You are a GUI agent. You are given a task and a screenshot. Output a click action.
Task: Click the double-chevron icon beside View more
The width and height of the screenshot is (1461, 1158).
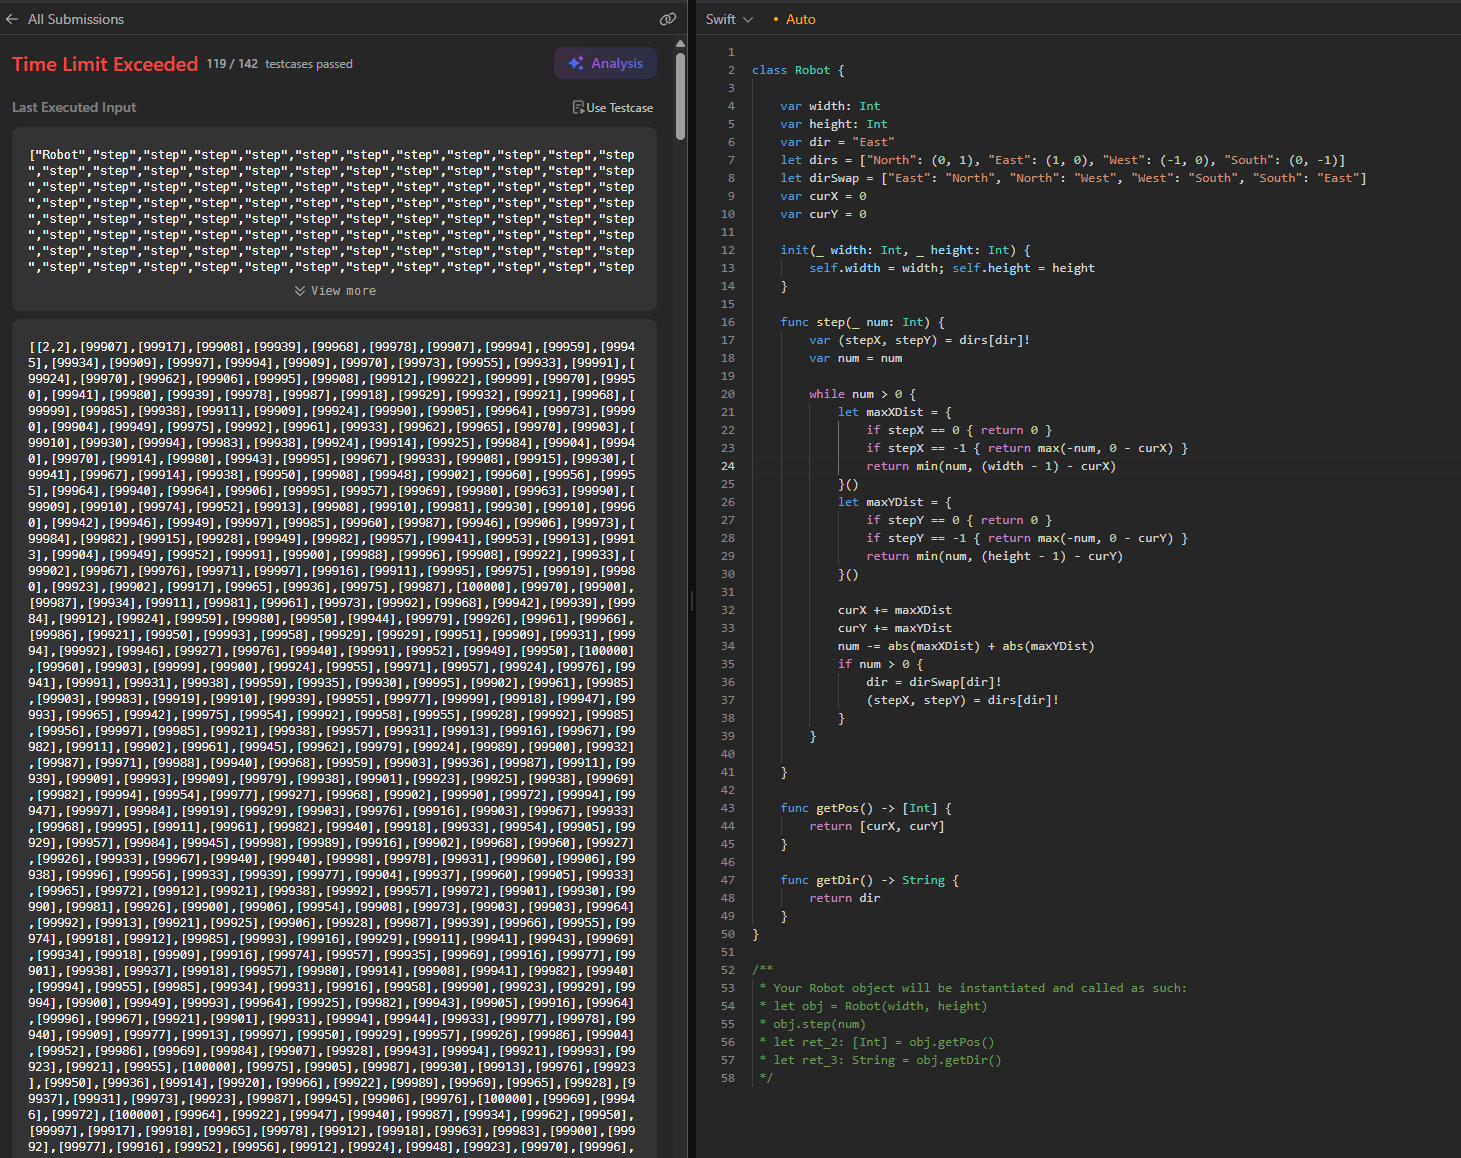[x=300, y=291]
